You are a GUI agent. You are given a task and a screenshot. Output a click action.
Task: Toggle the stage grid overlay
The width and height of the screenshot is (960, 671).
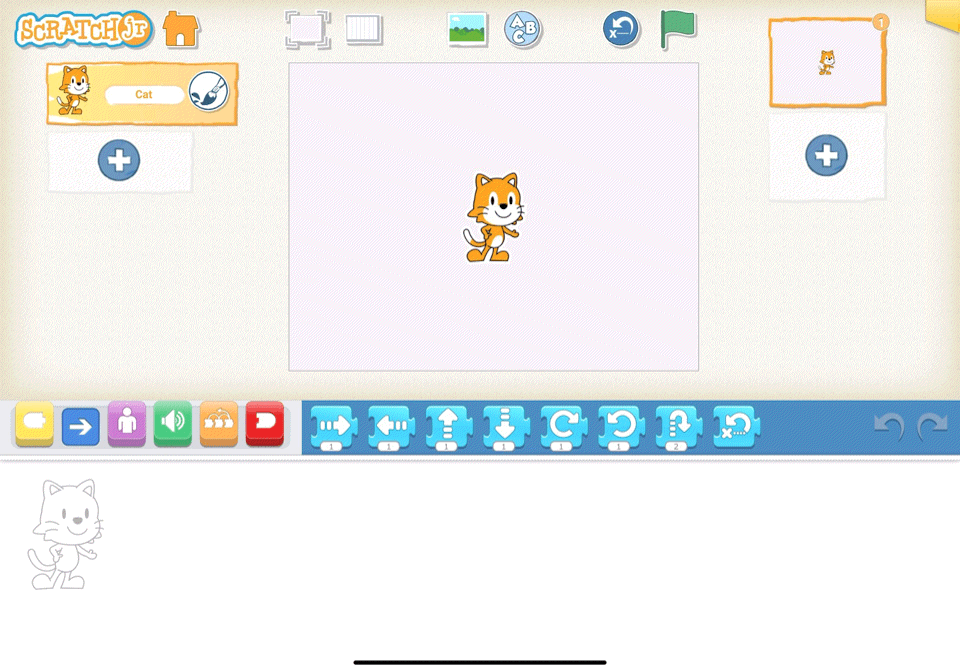pyautogui.click(x=364, y=29)
